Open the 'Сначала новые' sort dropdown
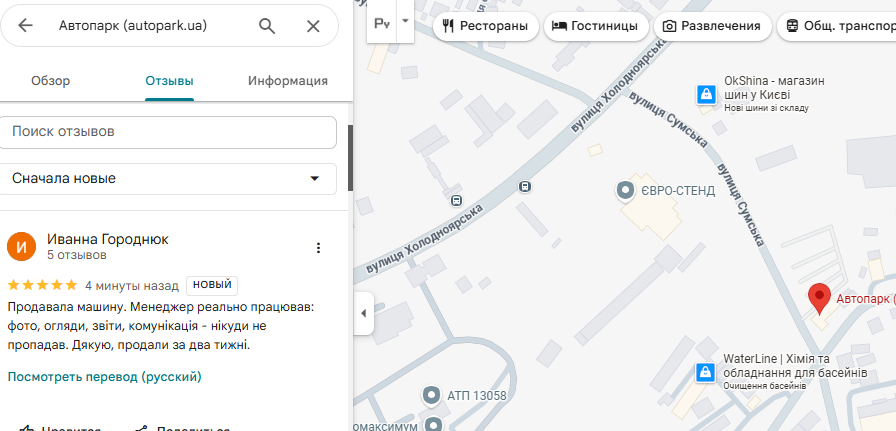This screenshot has width=896, height=431. click(x=168, y=178)
